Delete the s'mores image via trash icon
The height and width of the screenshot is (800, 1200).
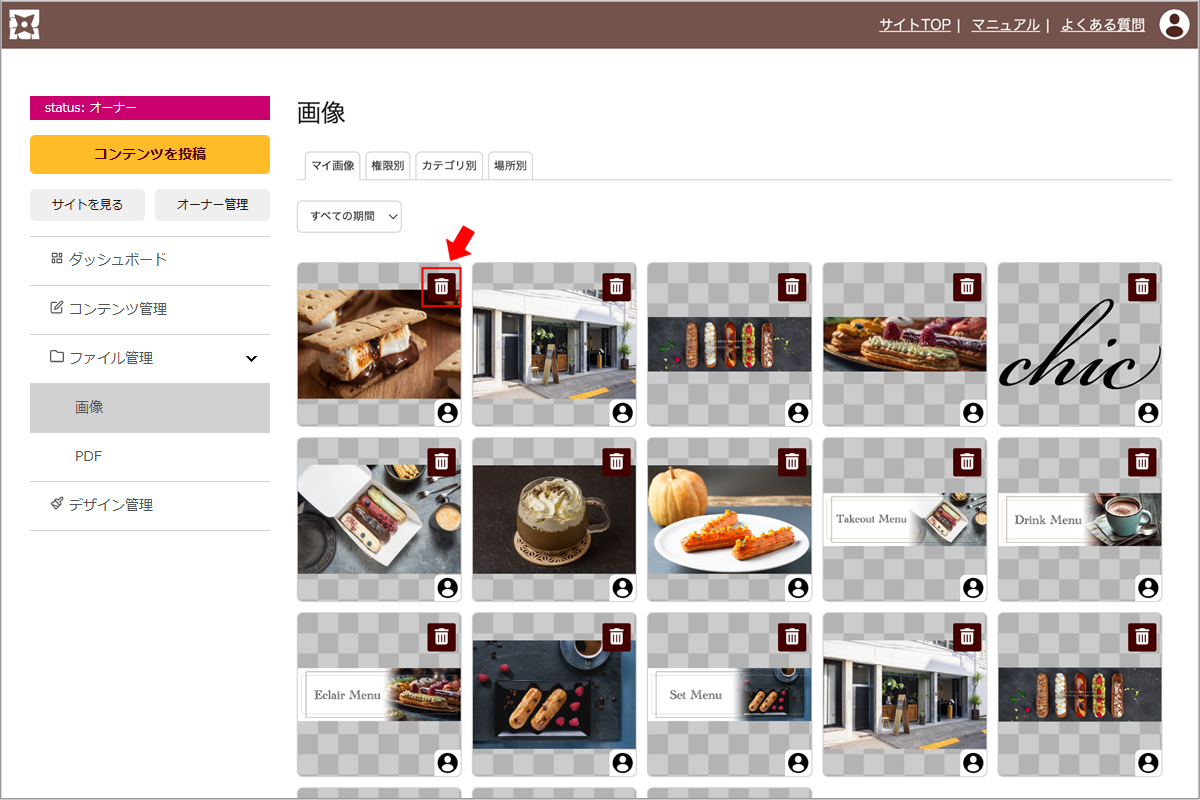tap(442, 287)
